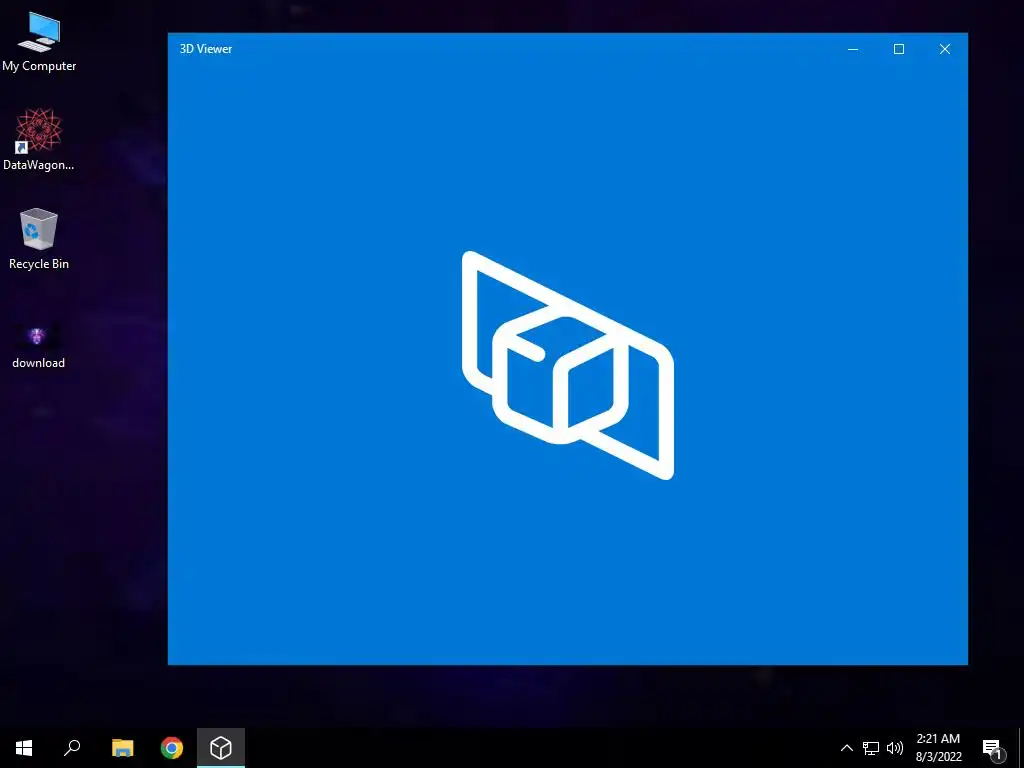Open the volume control icon

(x=895, y=748)
